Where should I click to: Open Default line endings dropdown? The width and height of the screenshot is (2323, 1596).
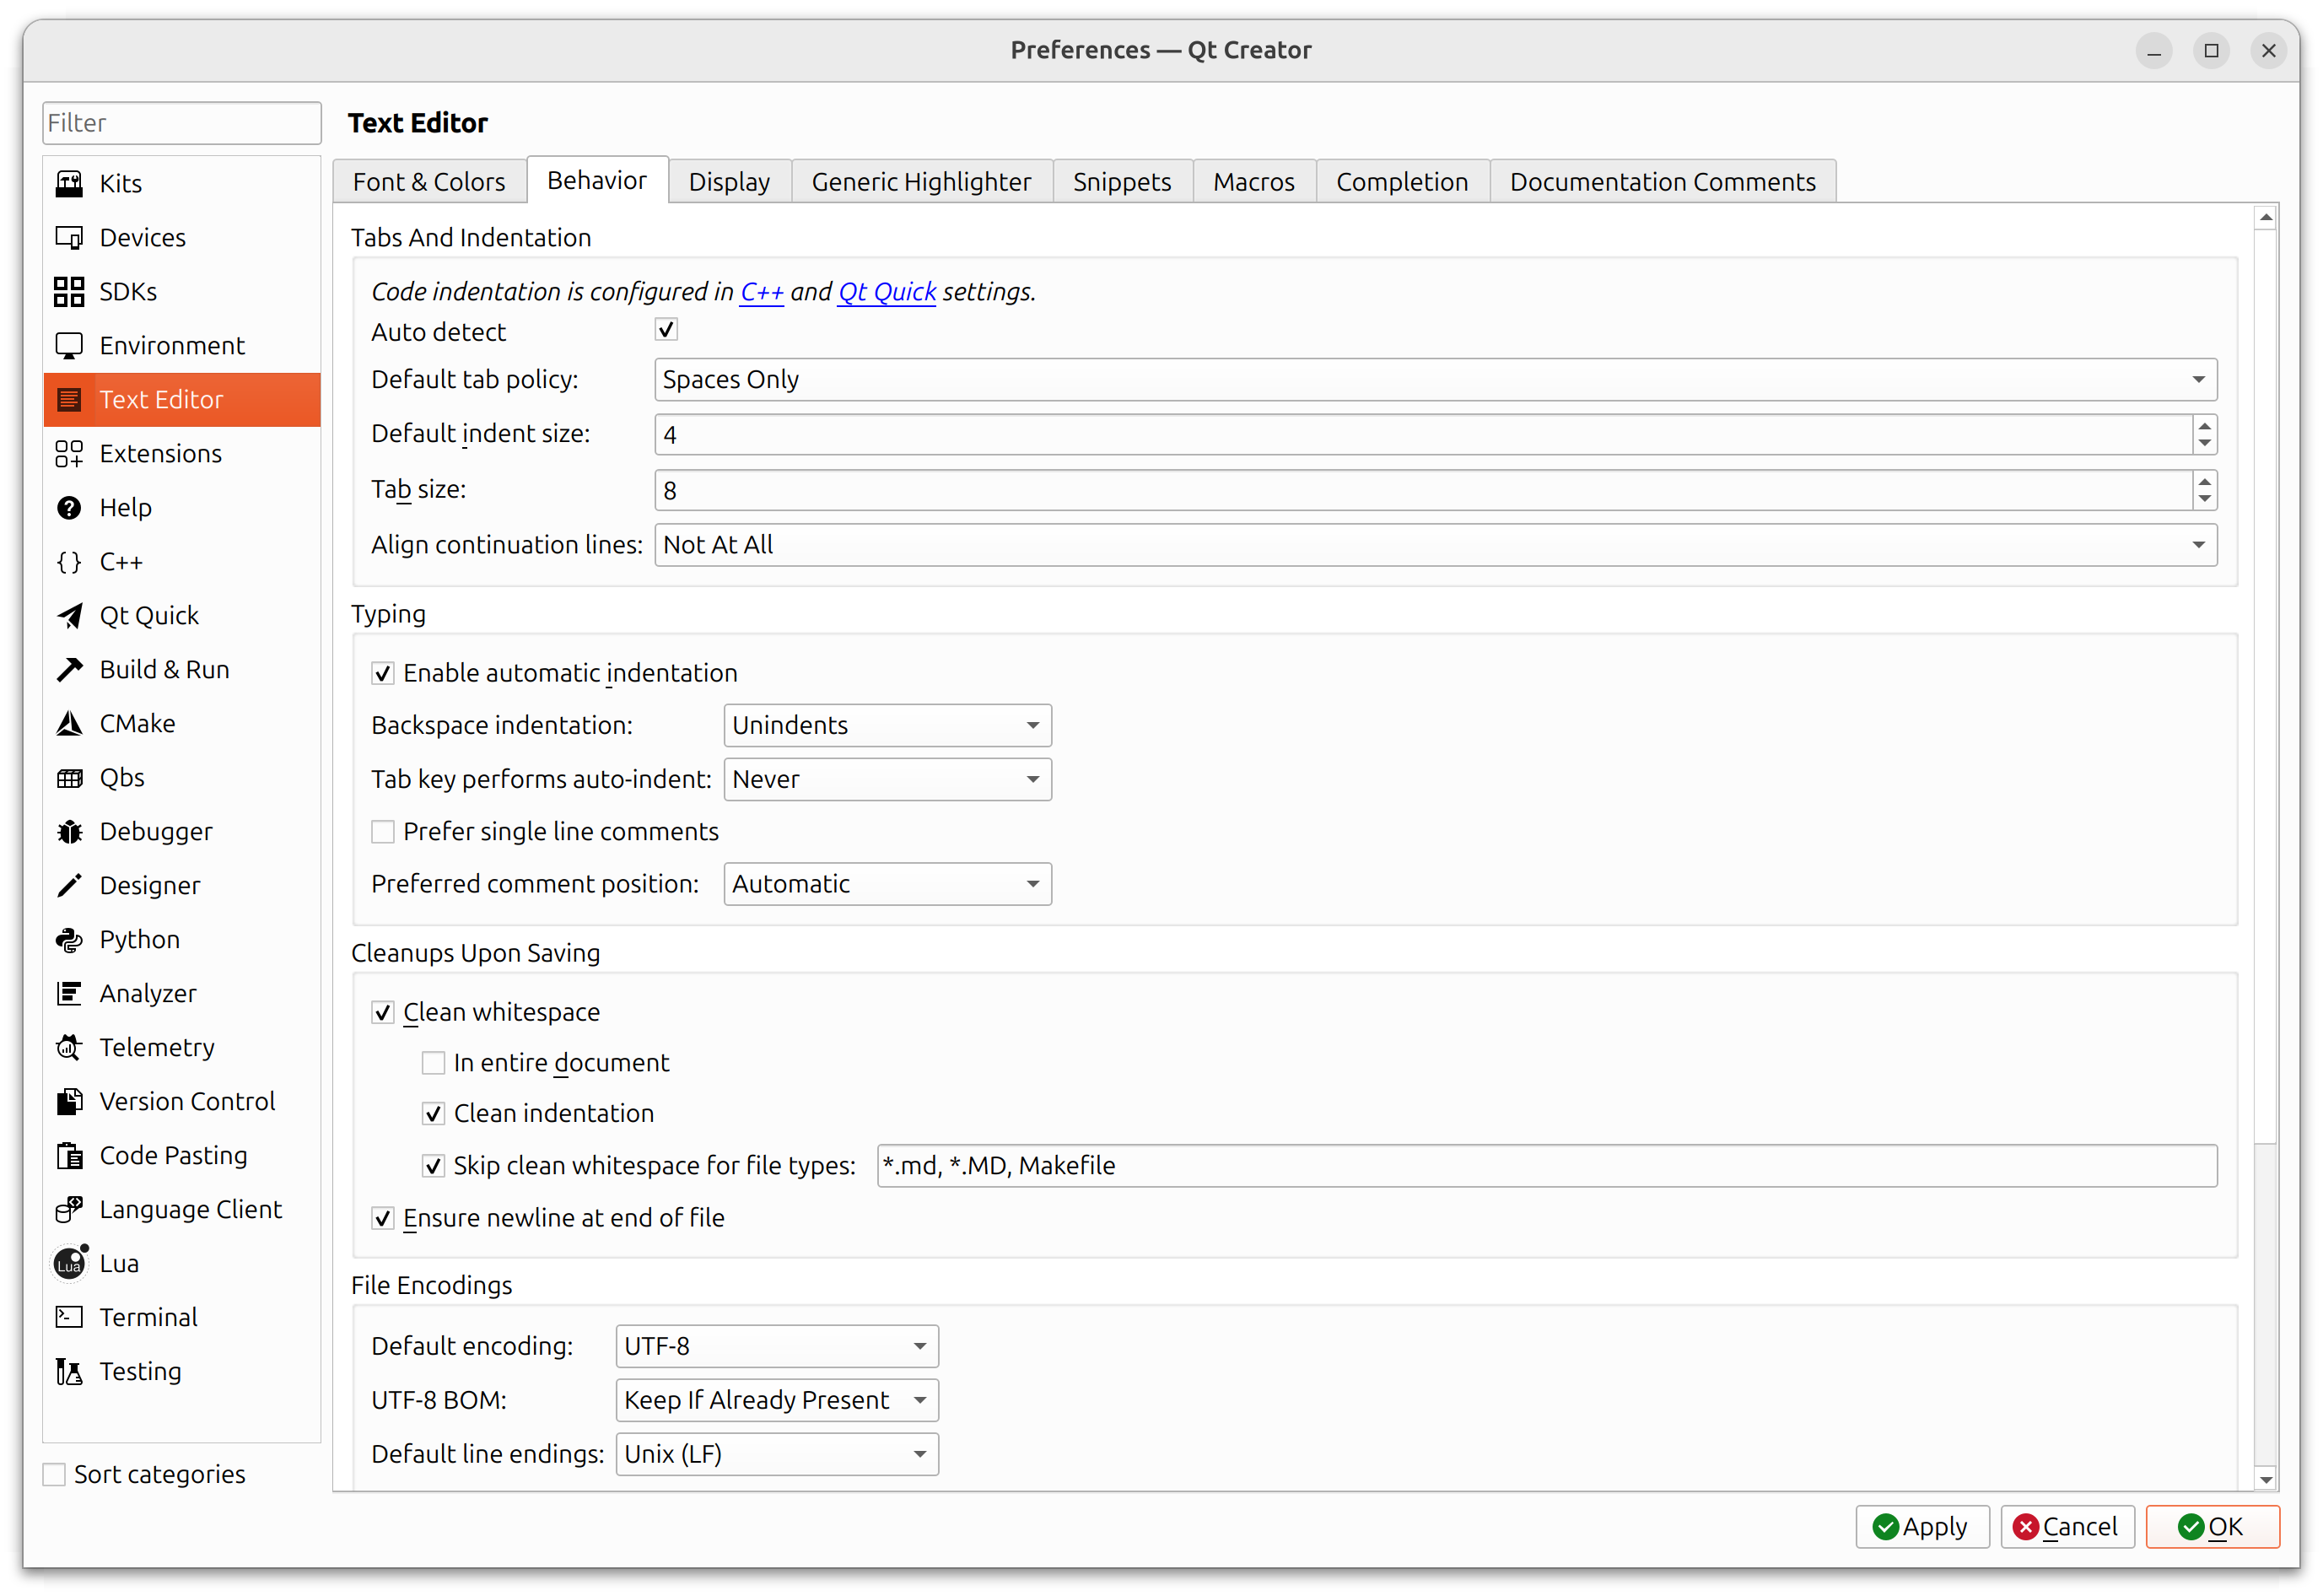tap(777, 1455)
